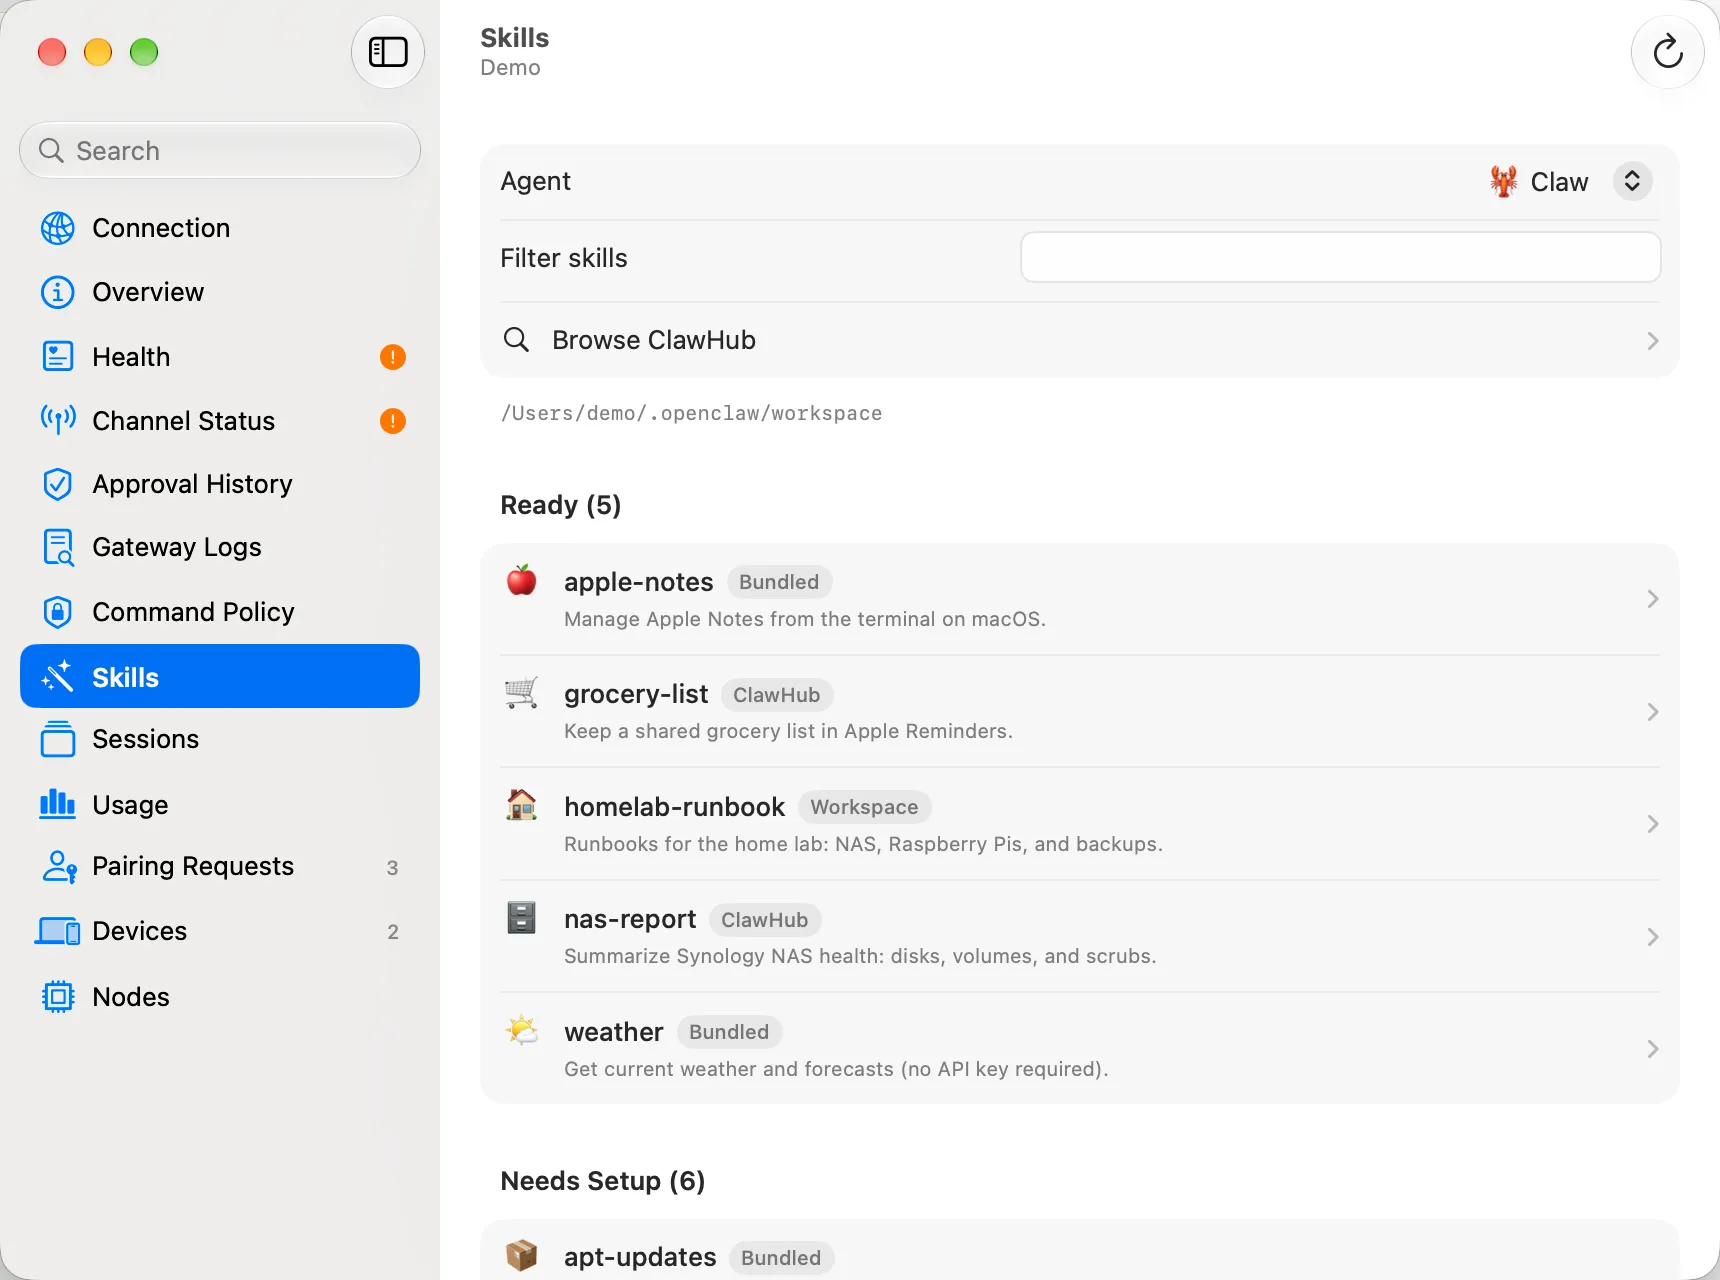Open the weather skill name
The height and width of the screenshot is (1280, 1720).
point(613,1032)
